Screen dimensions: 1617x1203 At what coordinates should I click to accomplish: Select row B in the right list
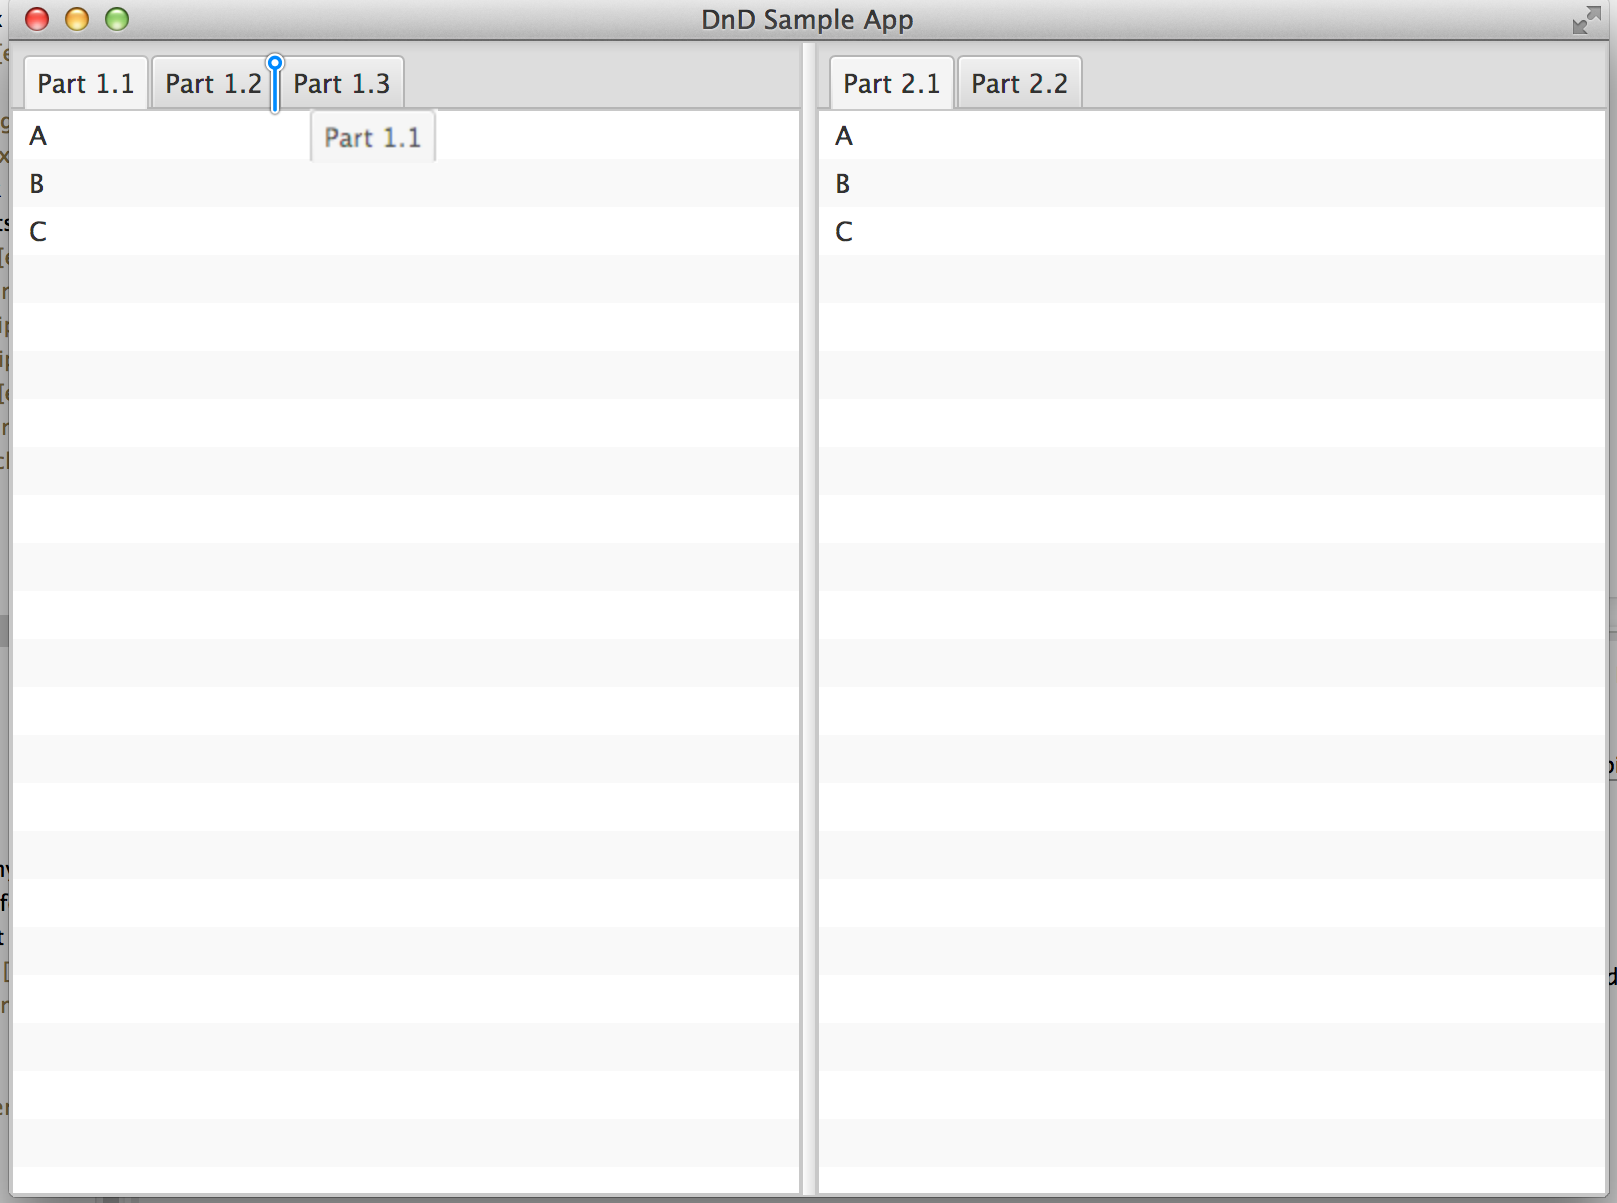pyautogui.click(x=1212, y=183)
